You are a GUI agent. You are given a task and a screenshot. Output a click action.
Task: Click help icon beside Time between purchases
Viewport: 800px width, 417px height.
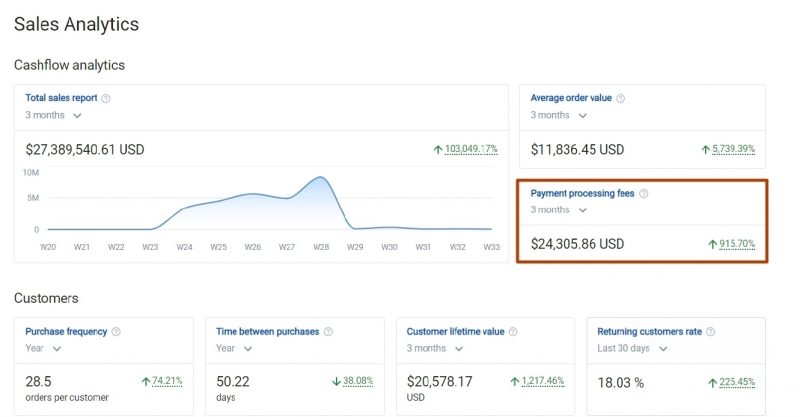[329, 331]
